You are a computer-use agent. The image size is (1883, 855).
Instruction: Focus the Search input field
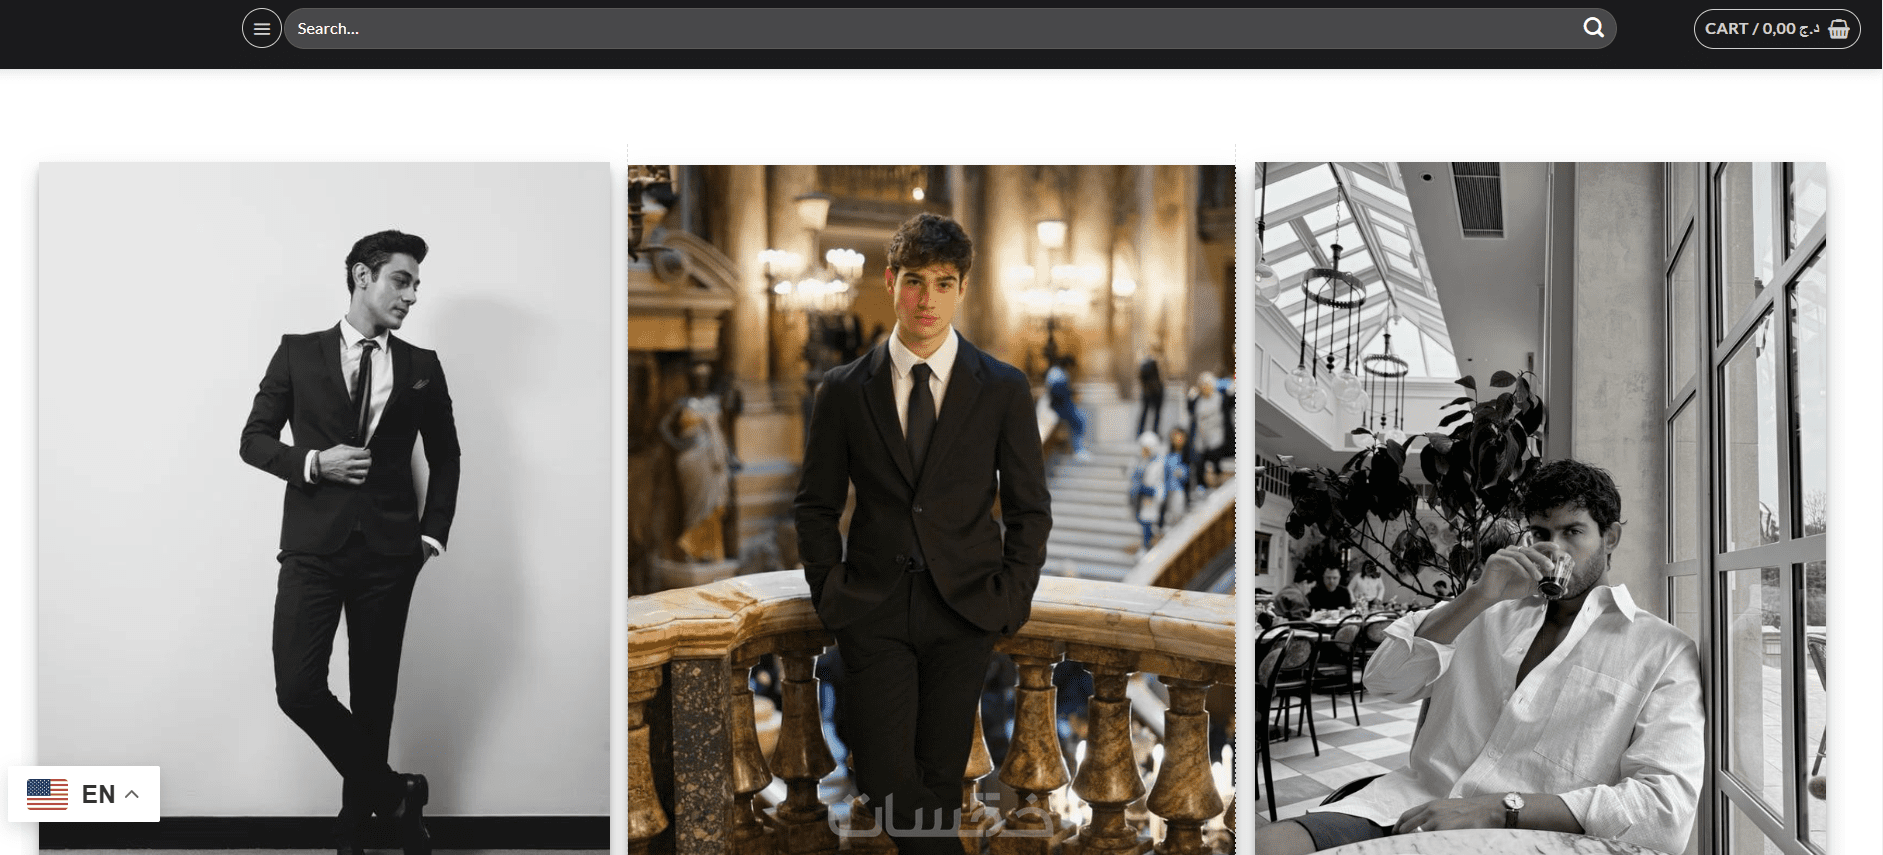(x=950, y=29)
